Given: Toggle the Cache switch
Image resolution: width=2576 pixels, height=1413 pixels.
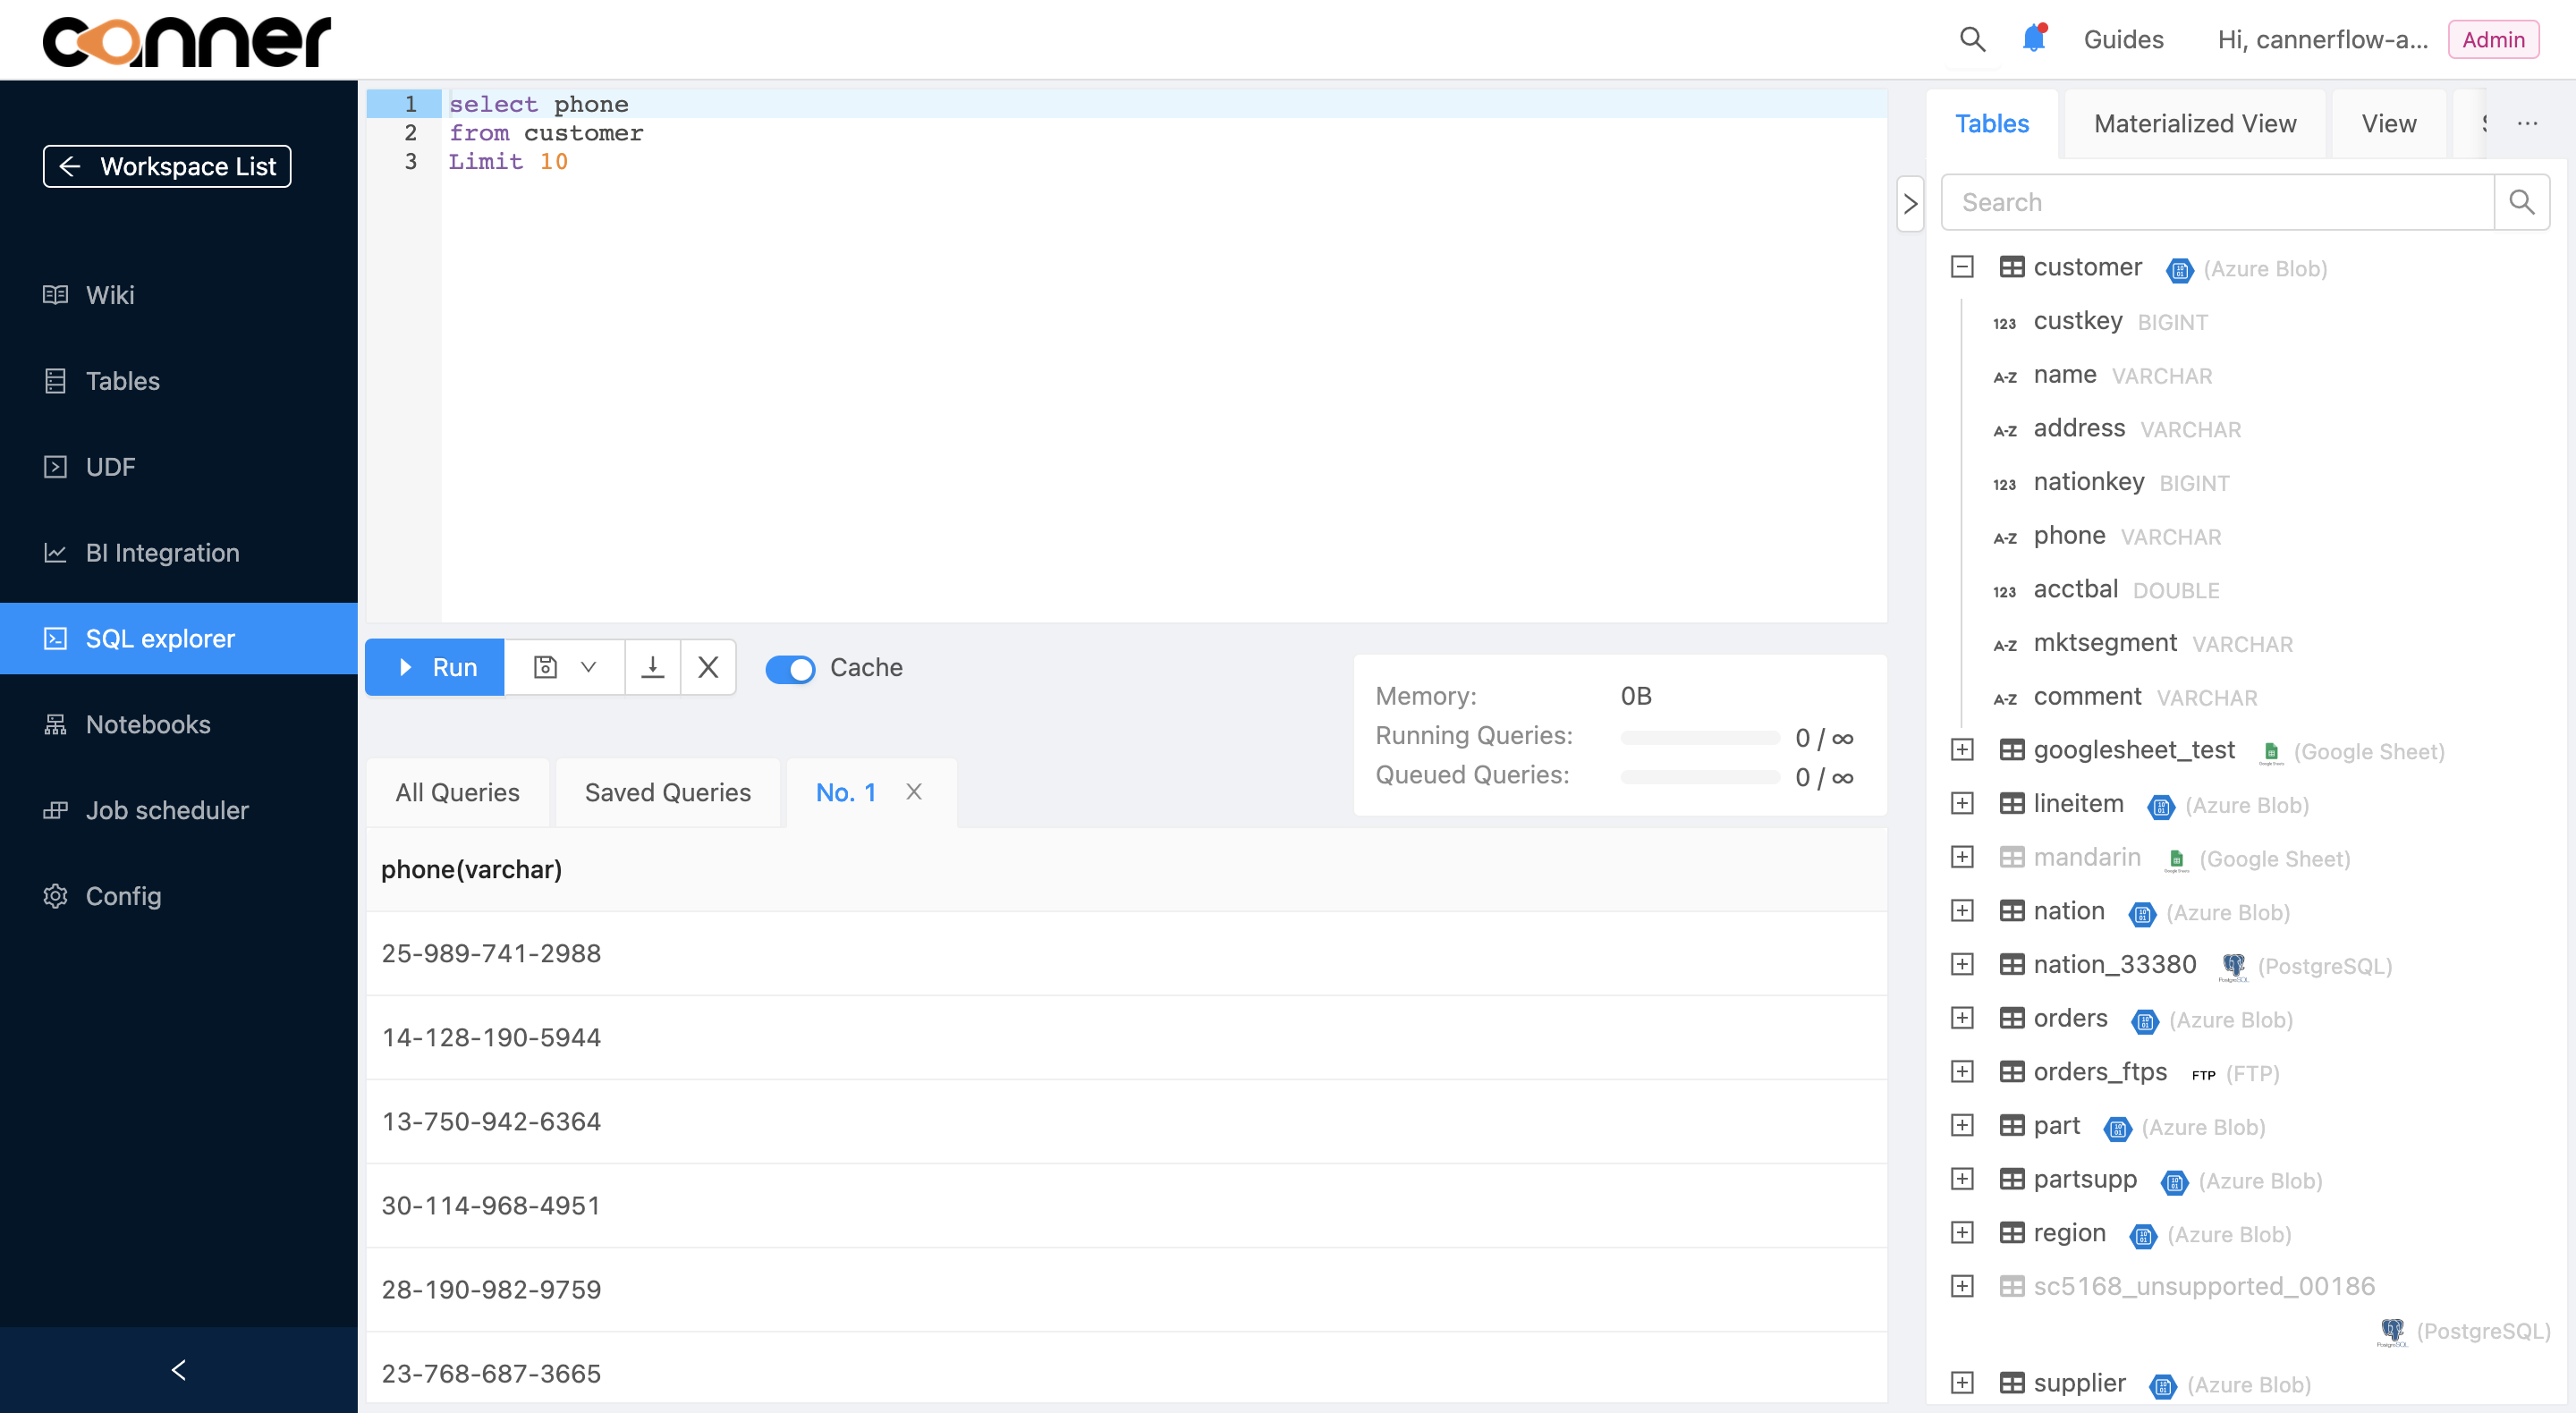Looking at the screenshot, I should [x=790, y=668].
